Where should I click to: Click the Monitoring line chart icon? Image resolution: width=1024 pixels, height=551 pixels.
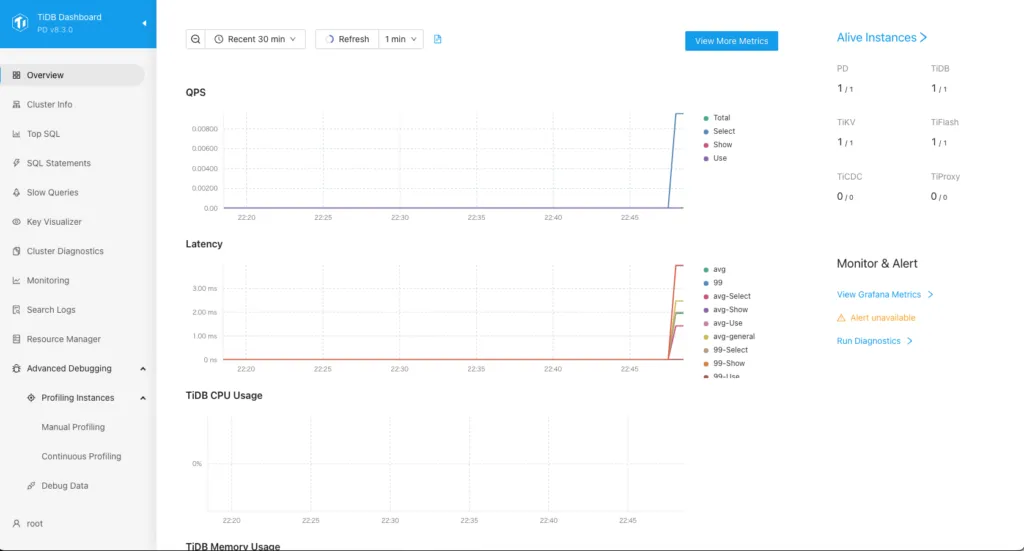16,281
